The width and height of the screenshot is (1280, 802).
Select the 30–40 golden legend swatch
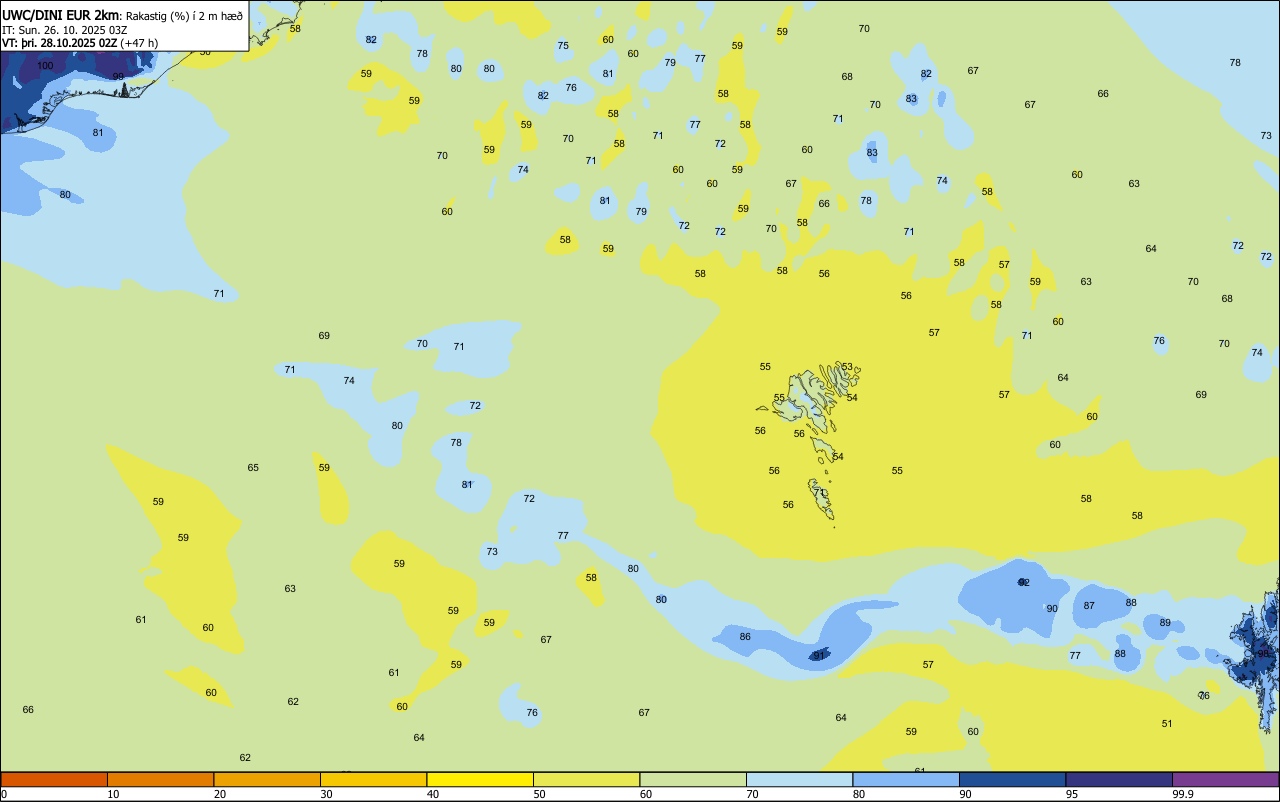(373, 779)
